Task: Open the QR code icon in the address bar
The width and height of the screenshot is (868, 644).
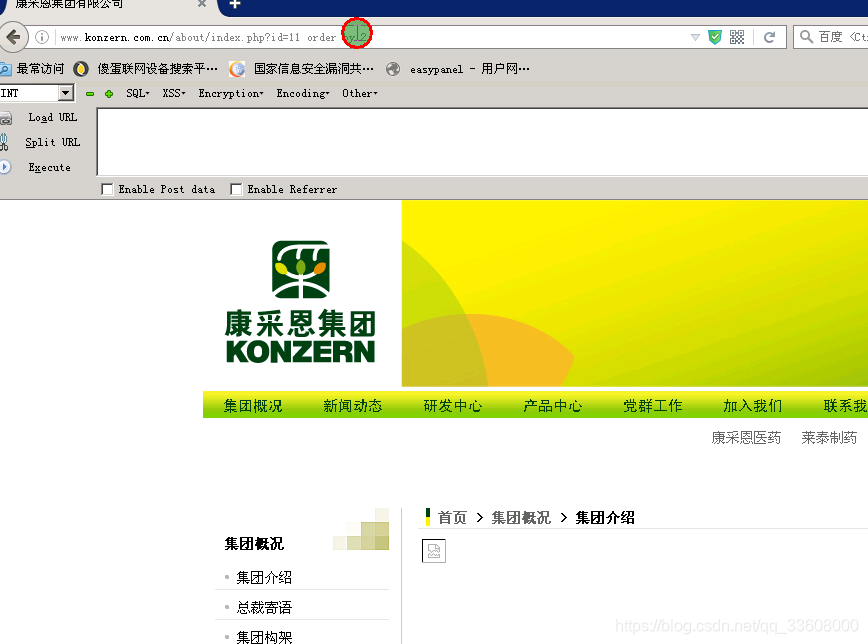Action: pyautogui.click(x=738, y=36)
